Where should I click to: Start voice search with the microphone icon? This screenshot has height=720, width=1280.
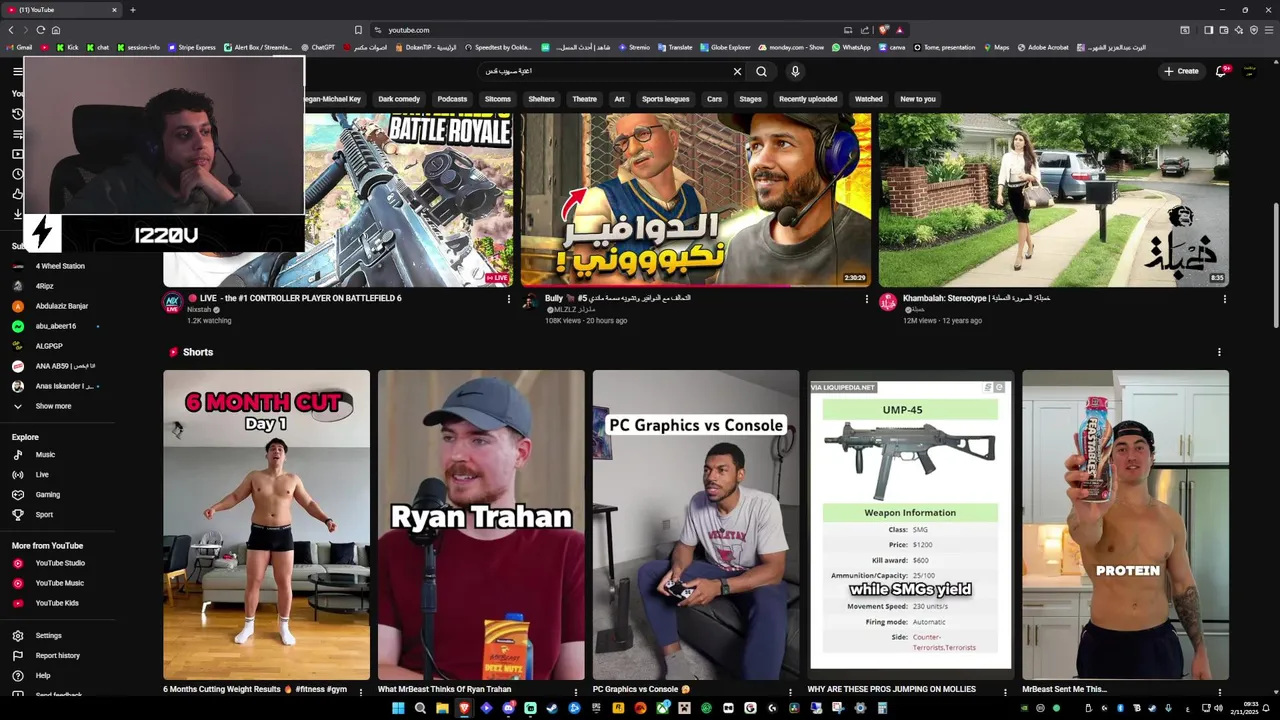795,71
